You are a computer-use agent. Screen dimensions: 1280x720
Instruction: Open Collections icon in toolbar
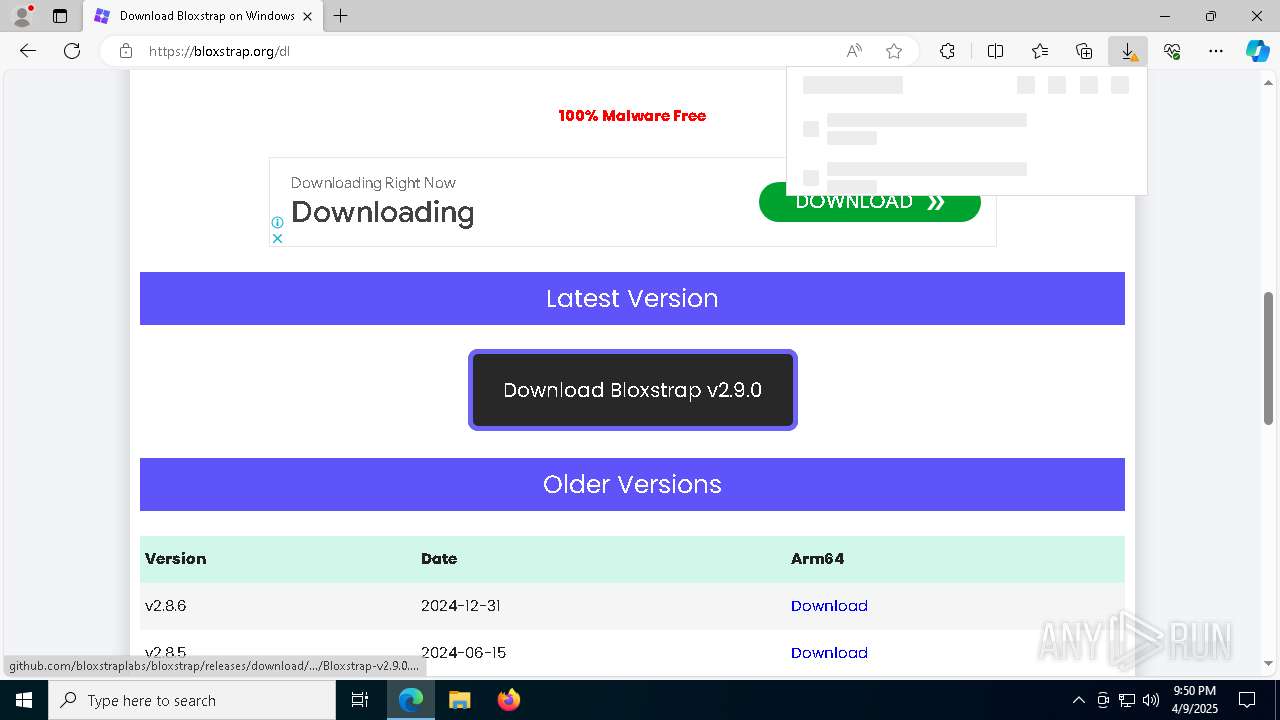(x=1084, y=51)
